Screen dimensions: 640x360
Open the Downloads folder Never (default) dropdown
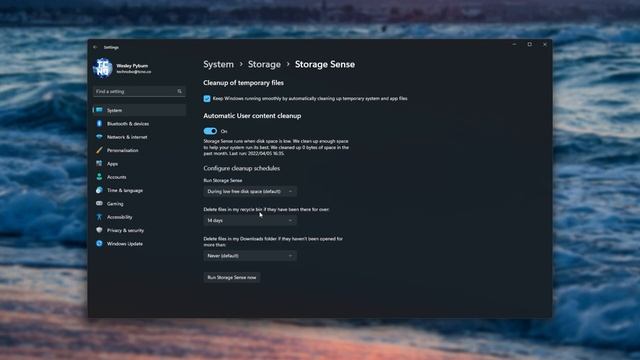click(x=250, y=256)
